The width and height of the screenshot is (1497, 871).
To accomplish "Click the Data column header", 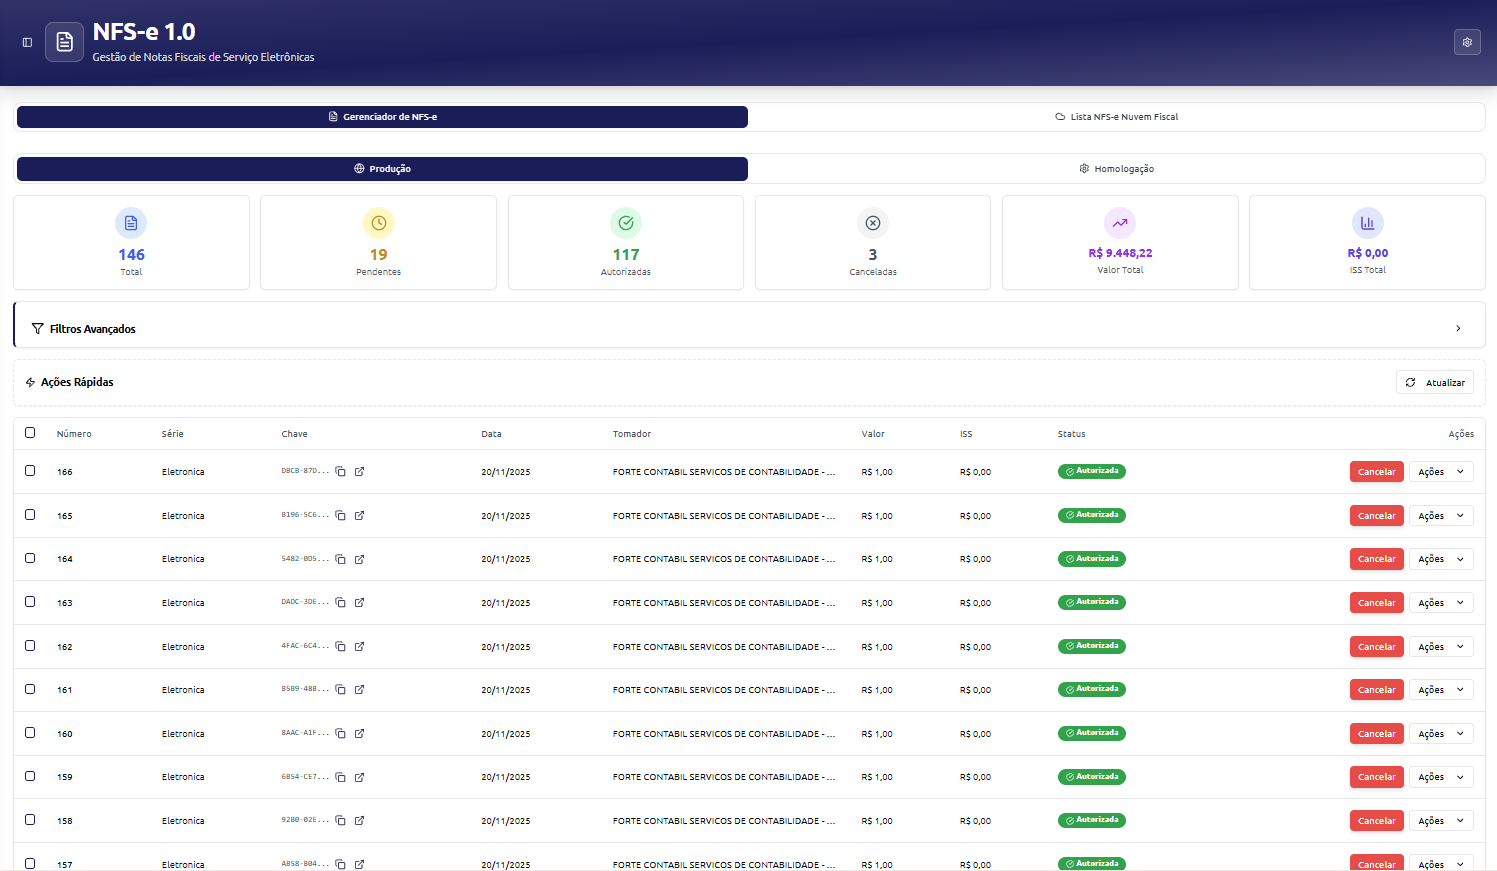I will click(x=491, y=434).
